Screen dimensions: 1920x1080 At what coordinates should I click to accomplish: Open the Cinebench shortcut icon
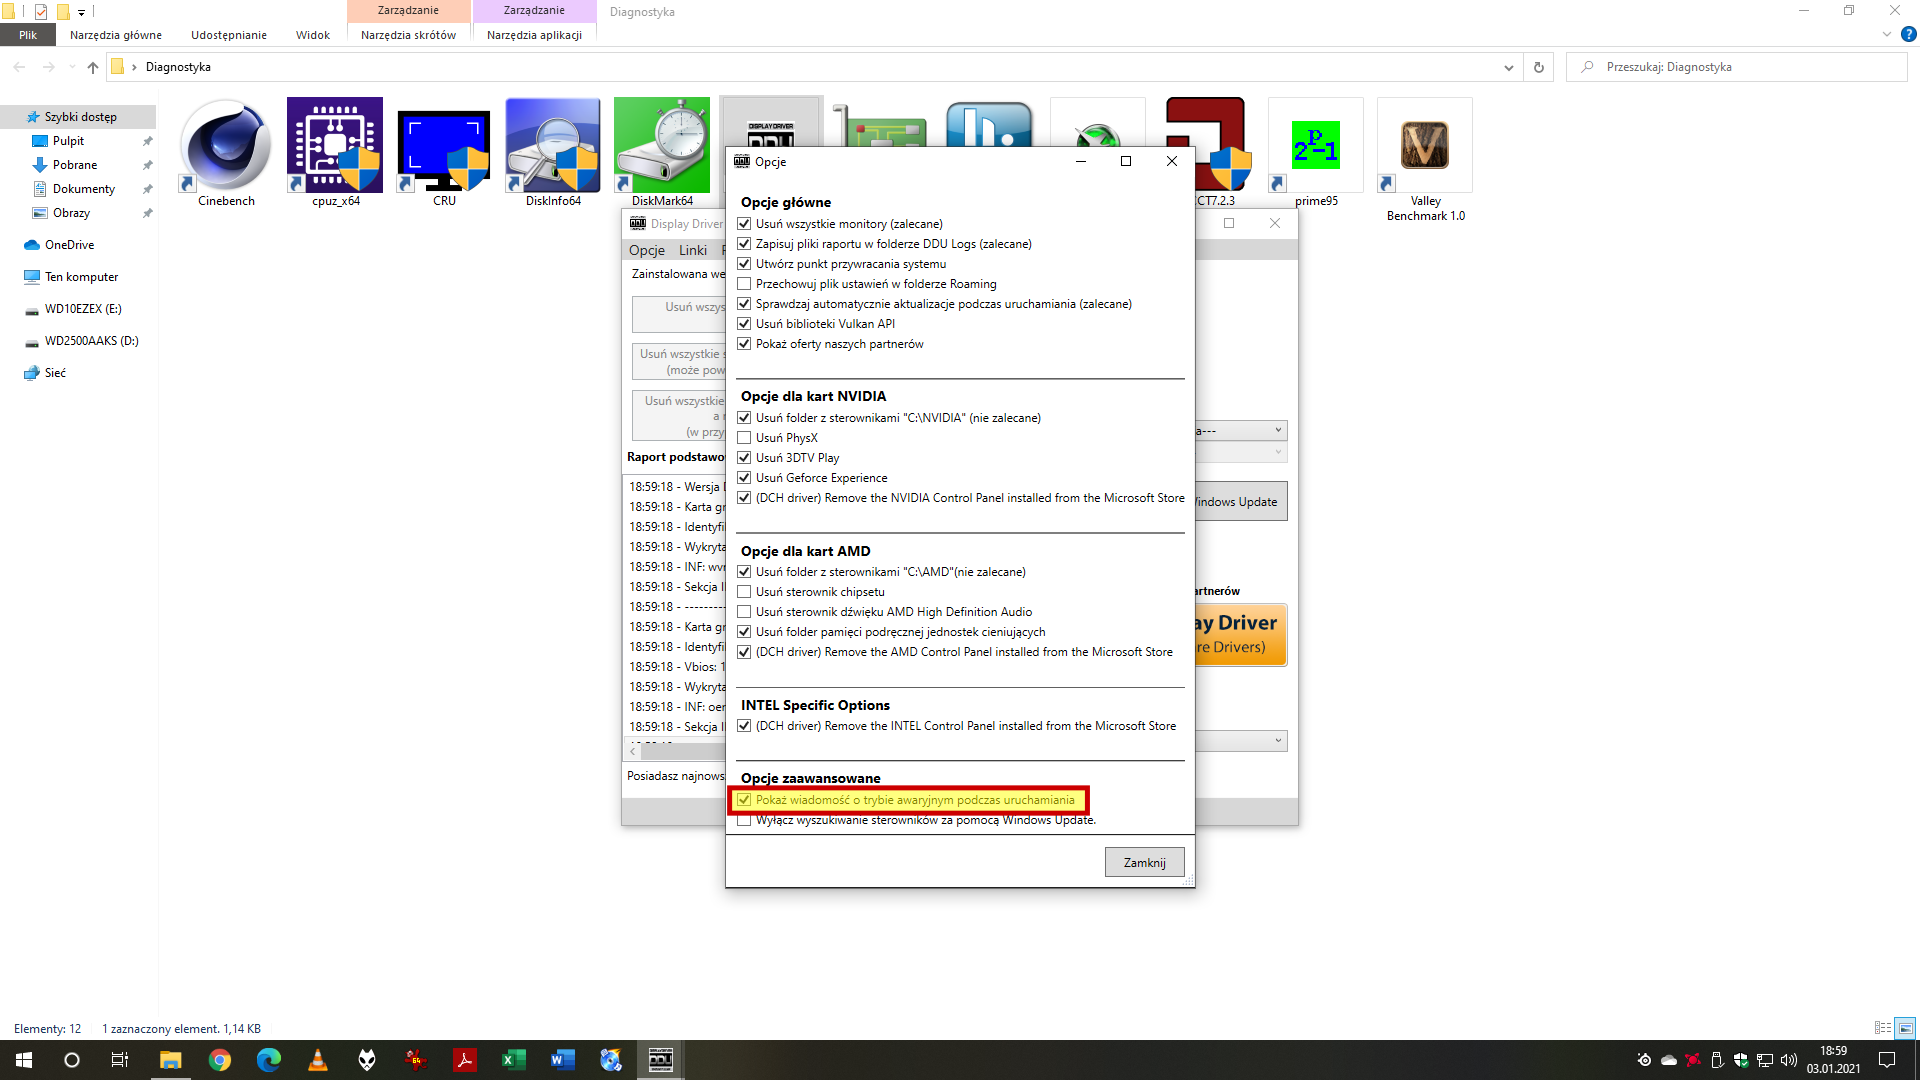coord(226,146)
